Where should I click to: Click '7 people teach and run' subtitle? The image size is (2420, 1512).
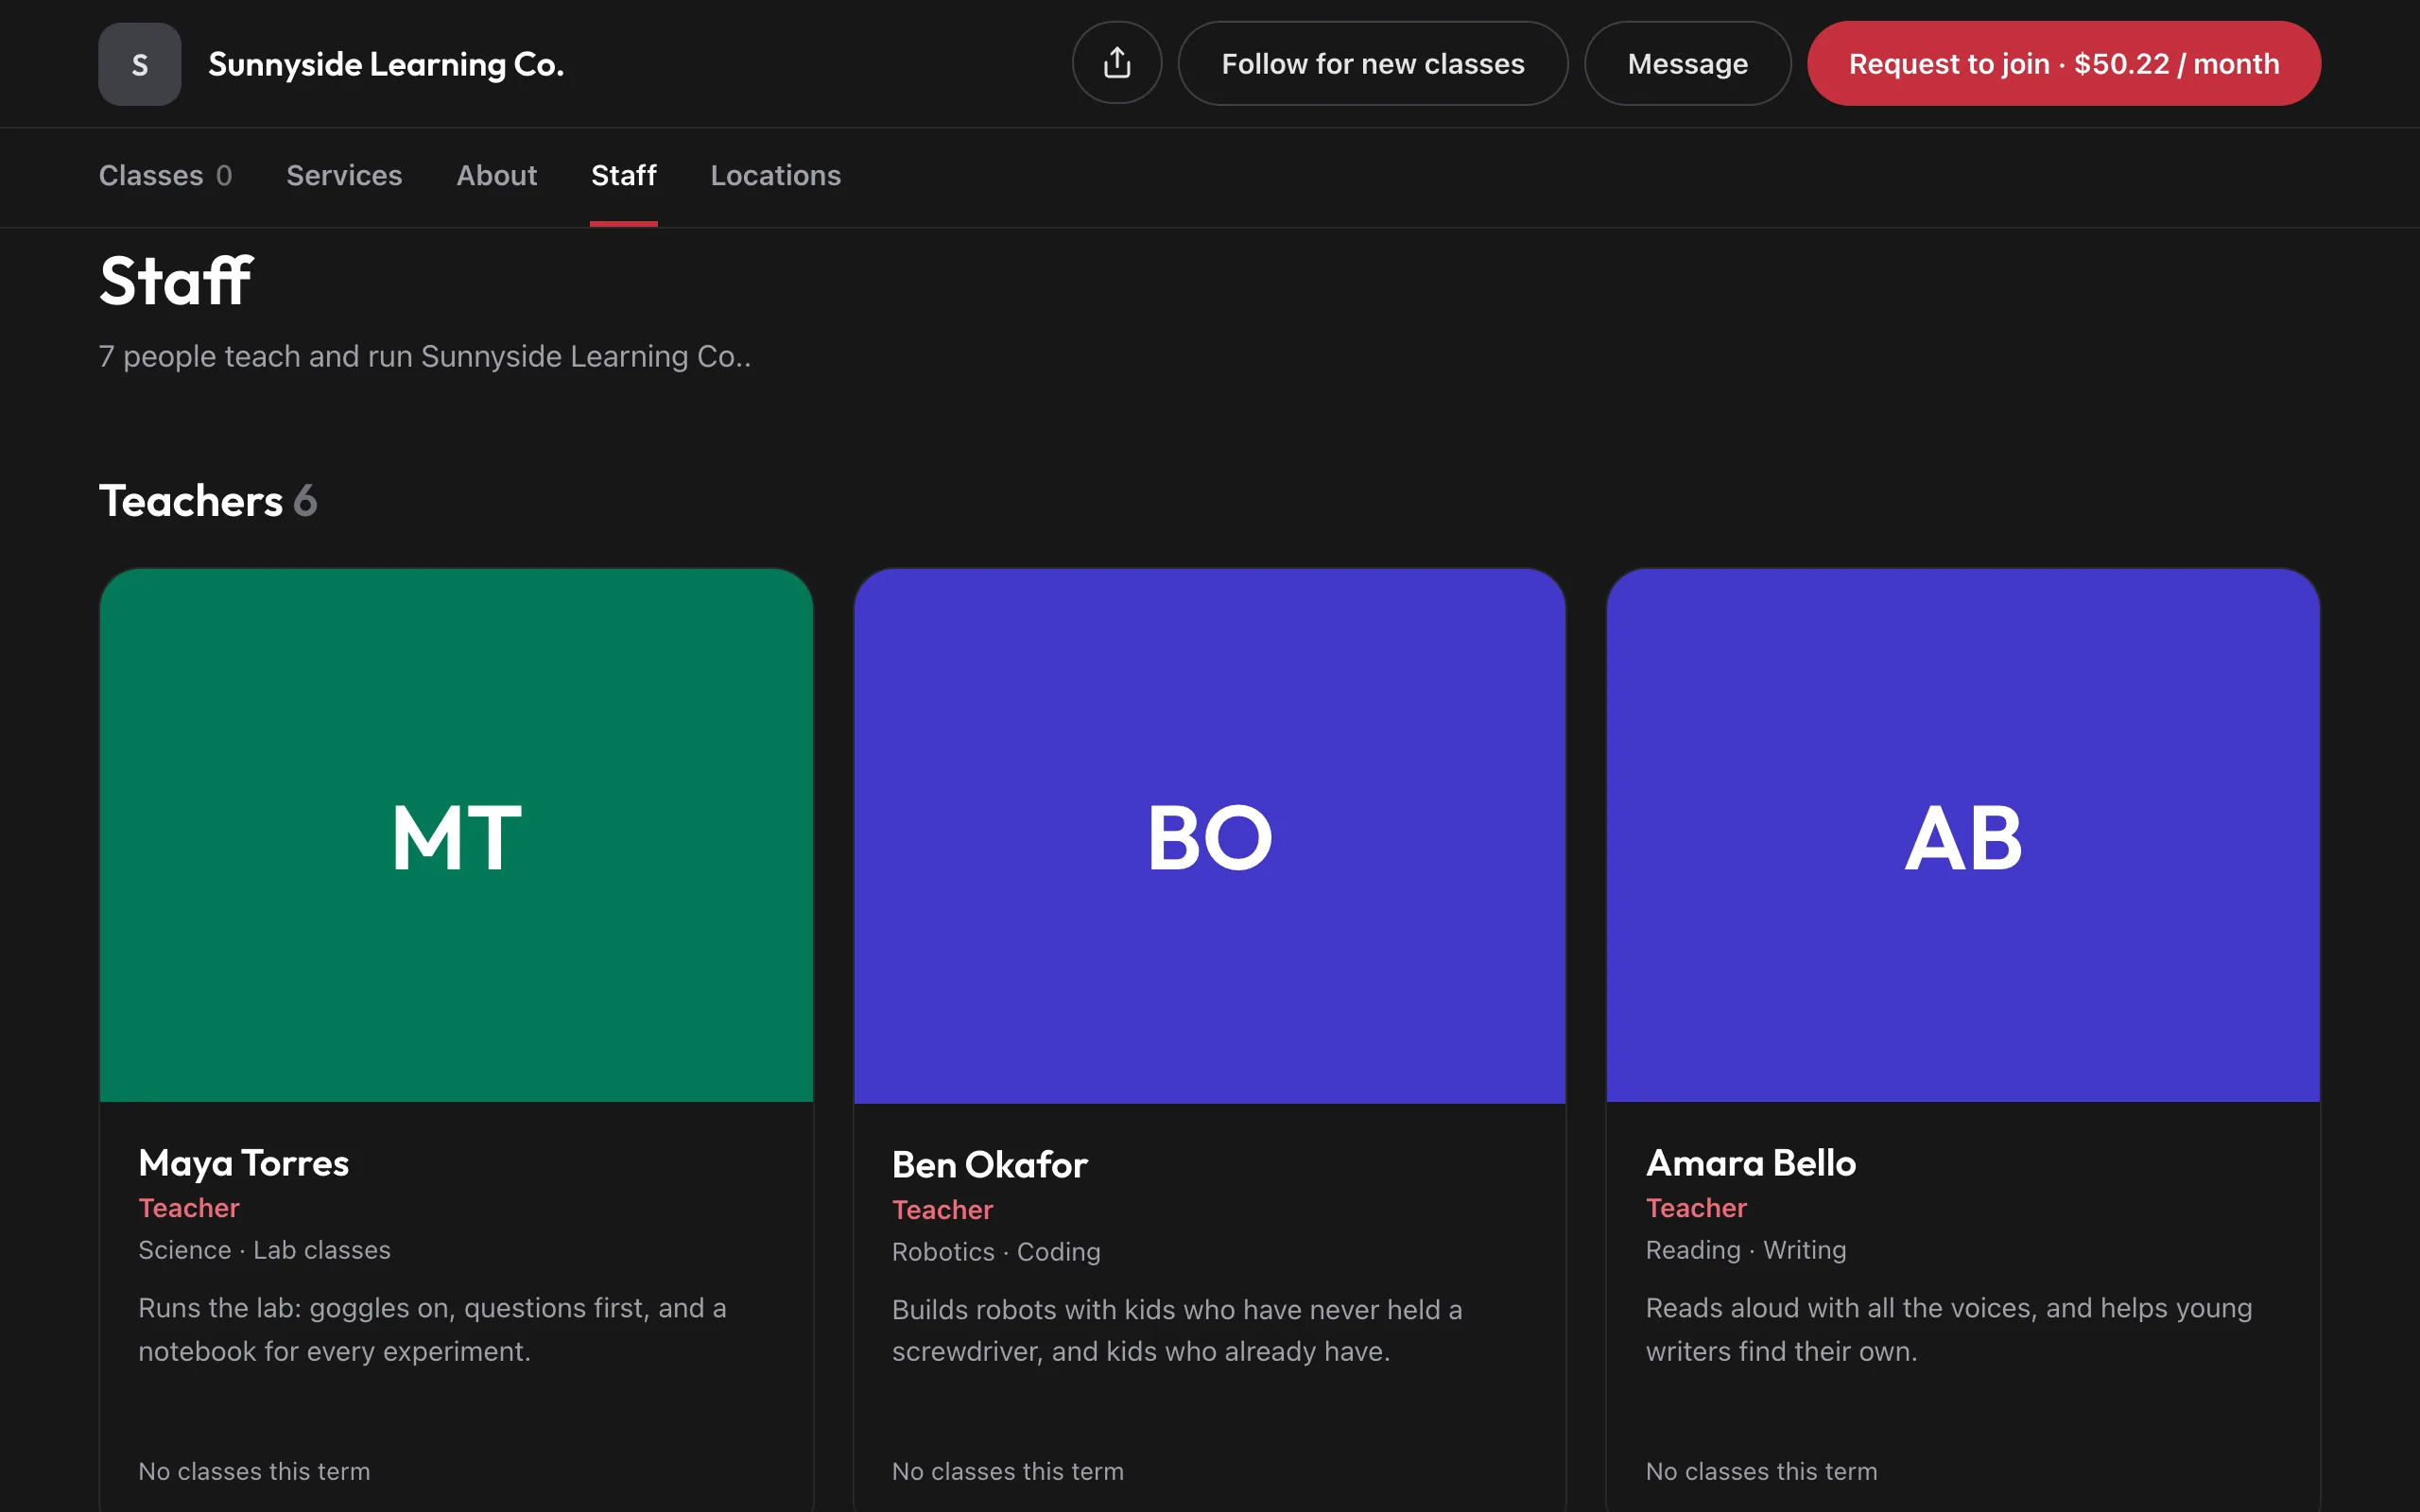425,357
